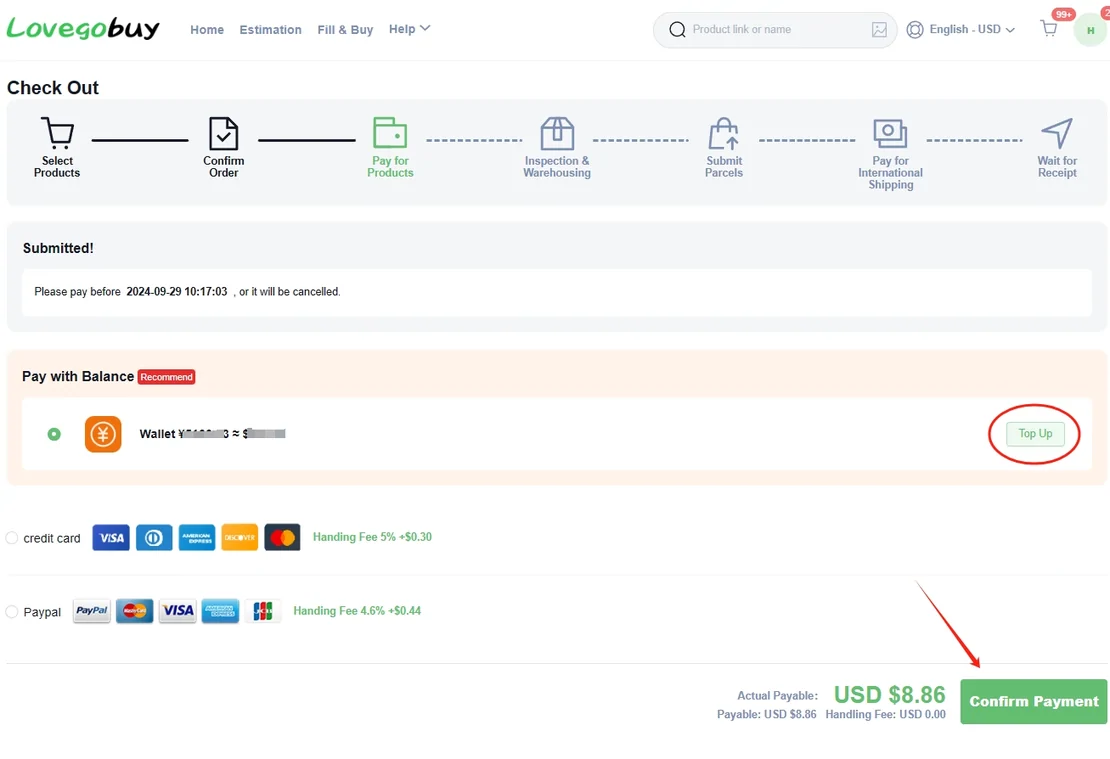1110x759 pixels.
Task: Click the 99+ cart badge
Action: pyautogui.click(x=1063, y=14)
